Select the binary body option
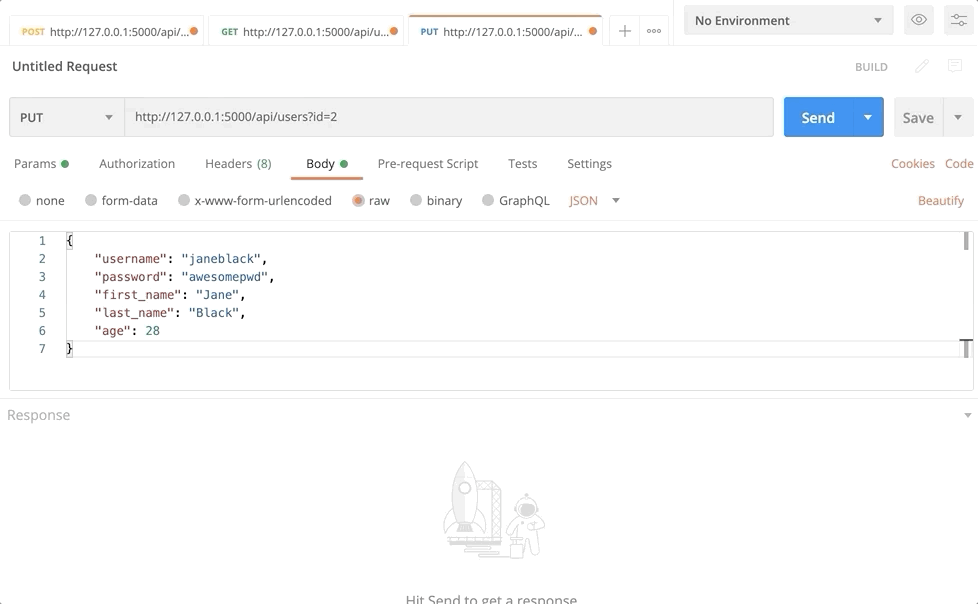The height and width of the screenshot is (604, 978). coord(416,200)
